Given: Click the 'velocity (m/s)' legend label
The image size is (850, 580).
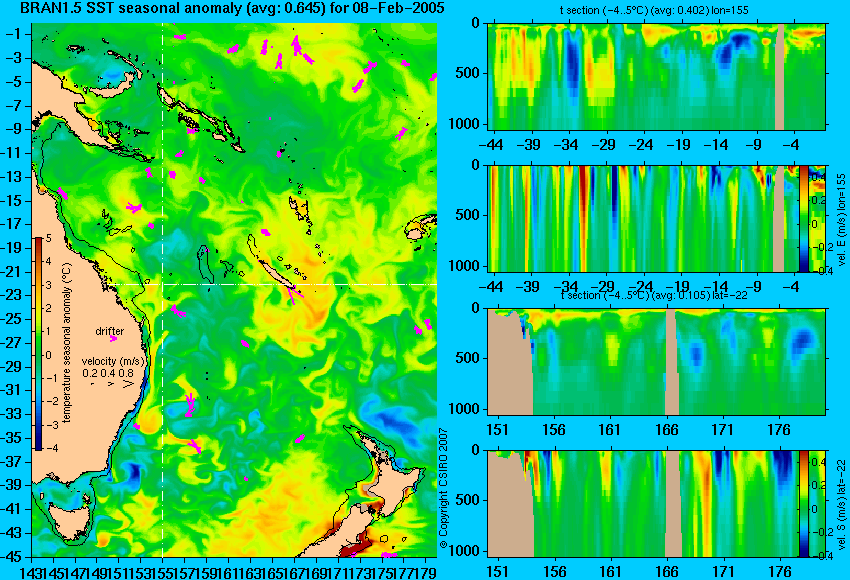Looking at the screenshot, I should (113, 361).
